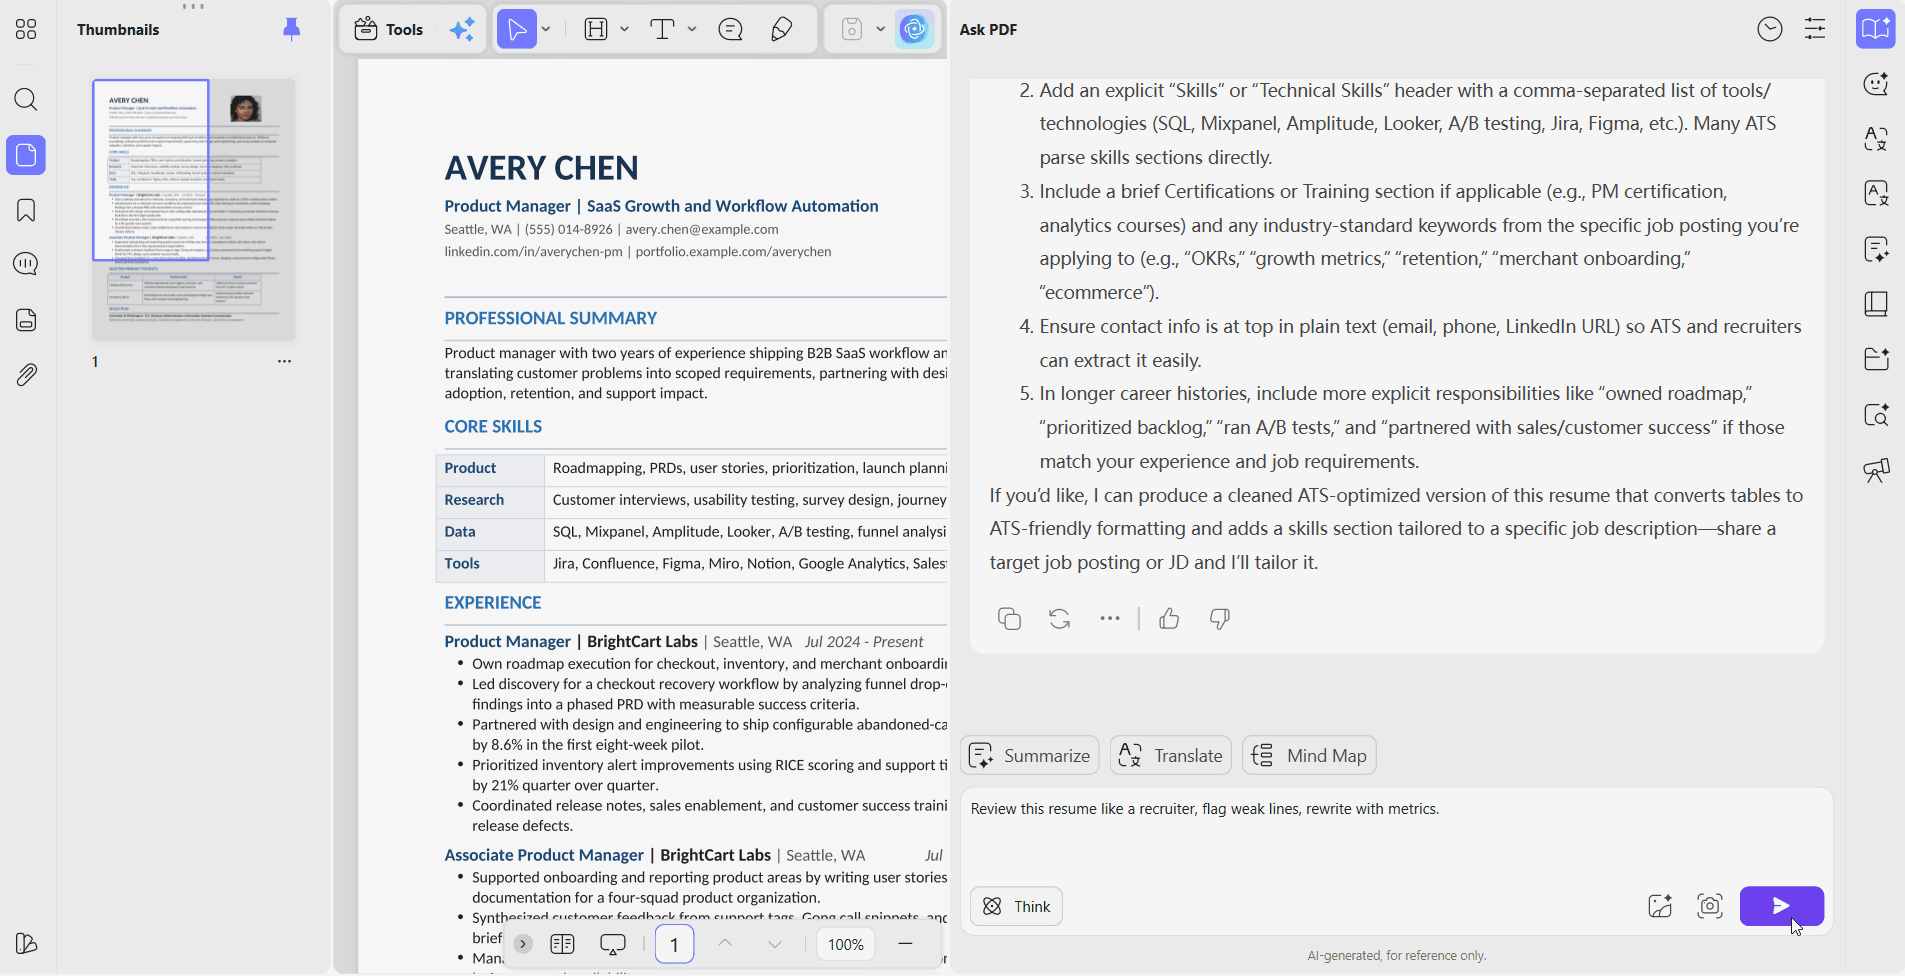Toggle the Think mode button

tap(1016, 906)
